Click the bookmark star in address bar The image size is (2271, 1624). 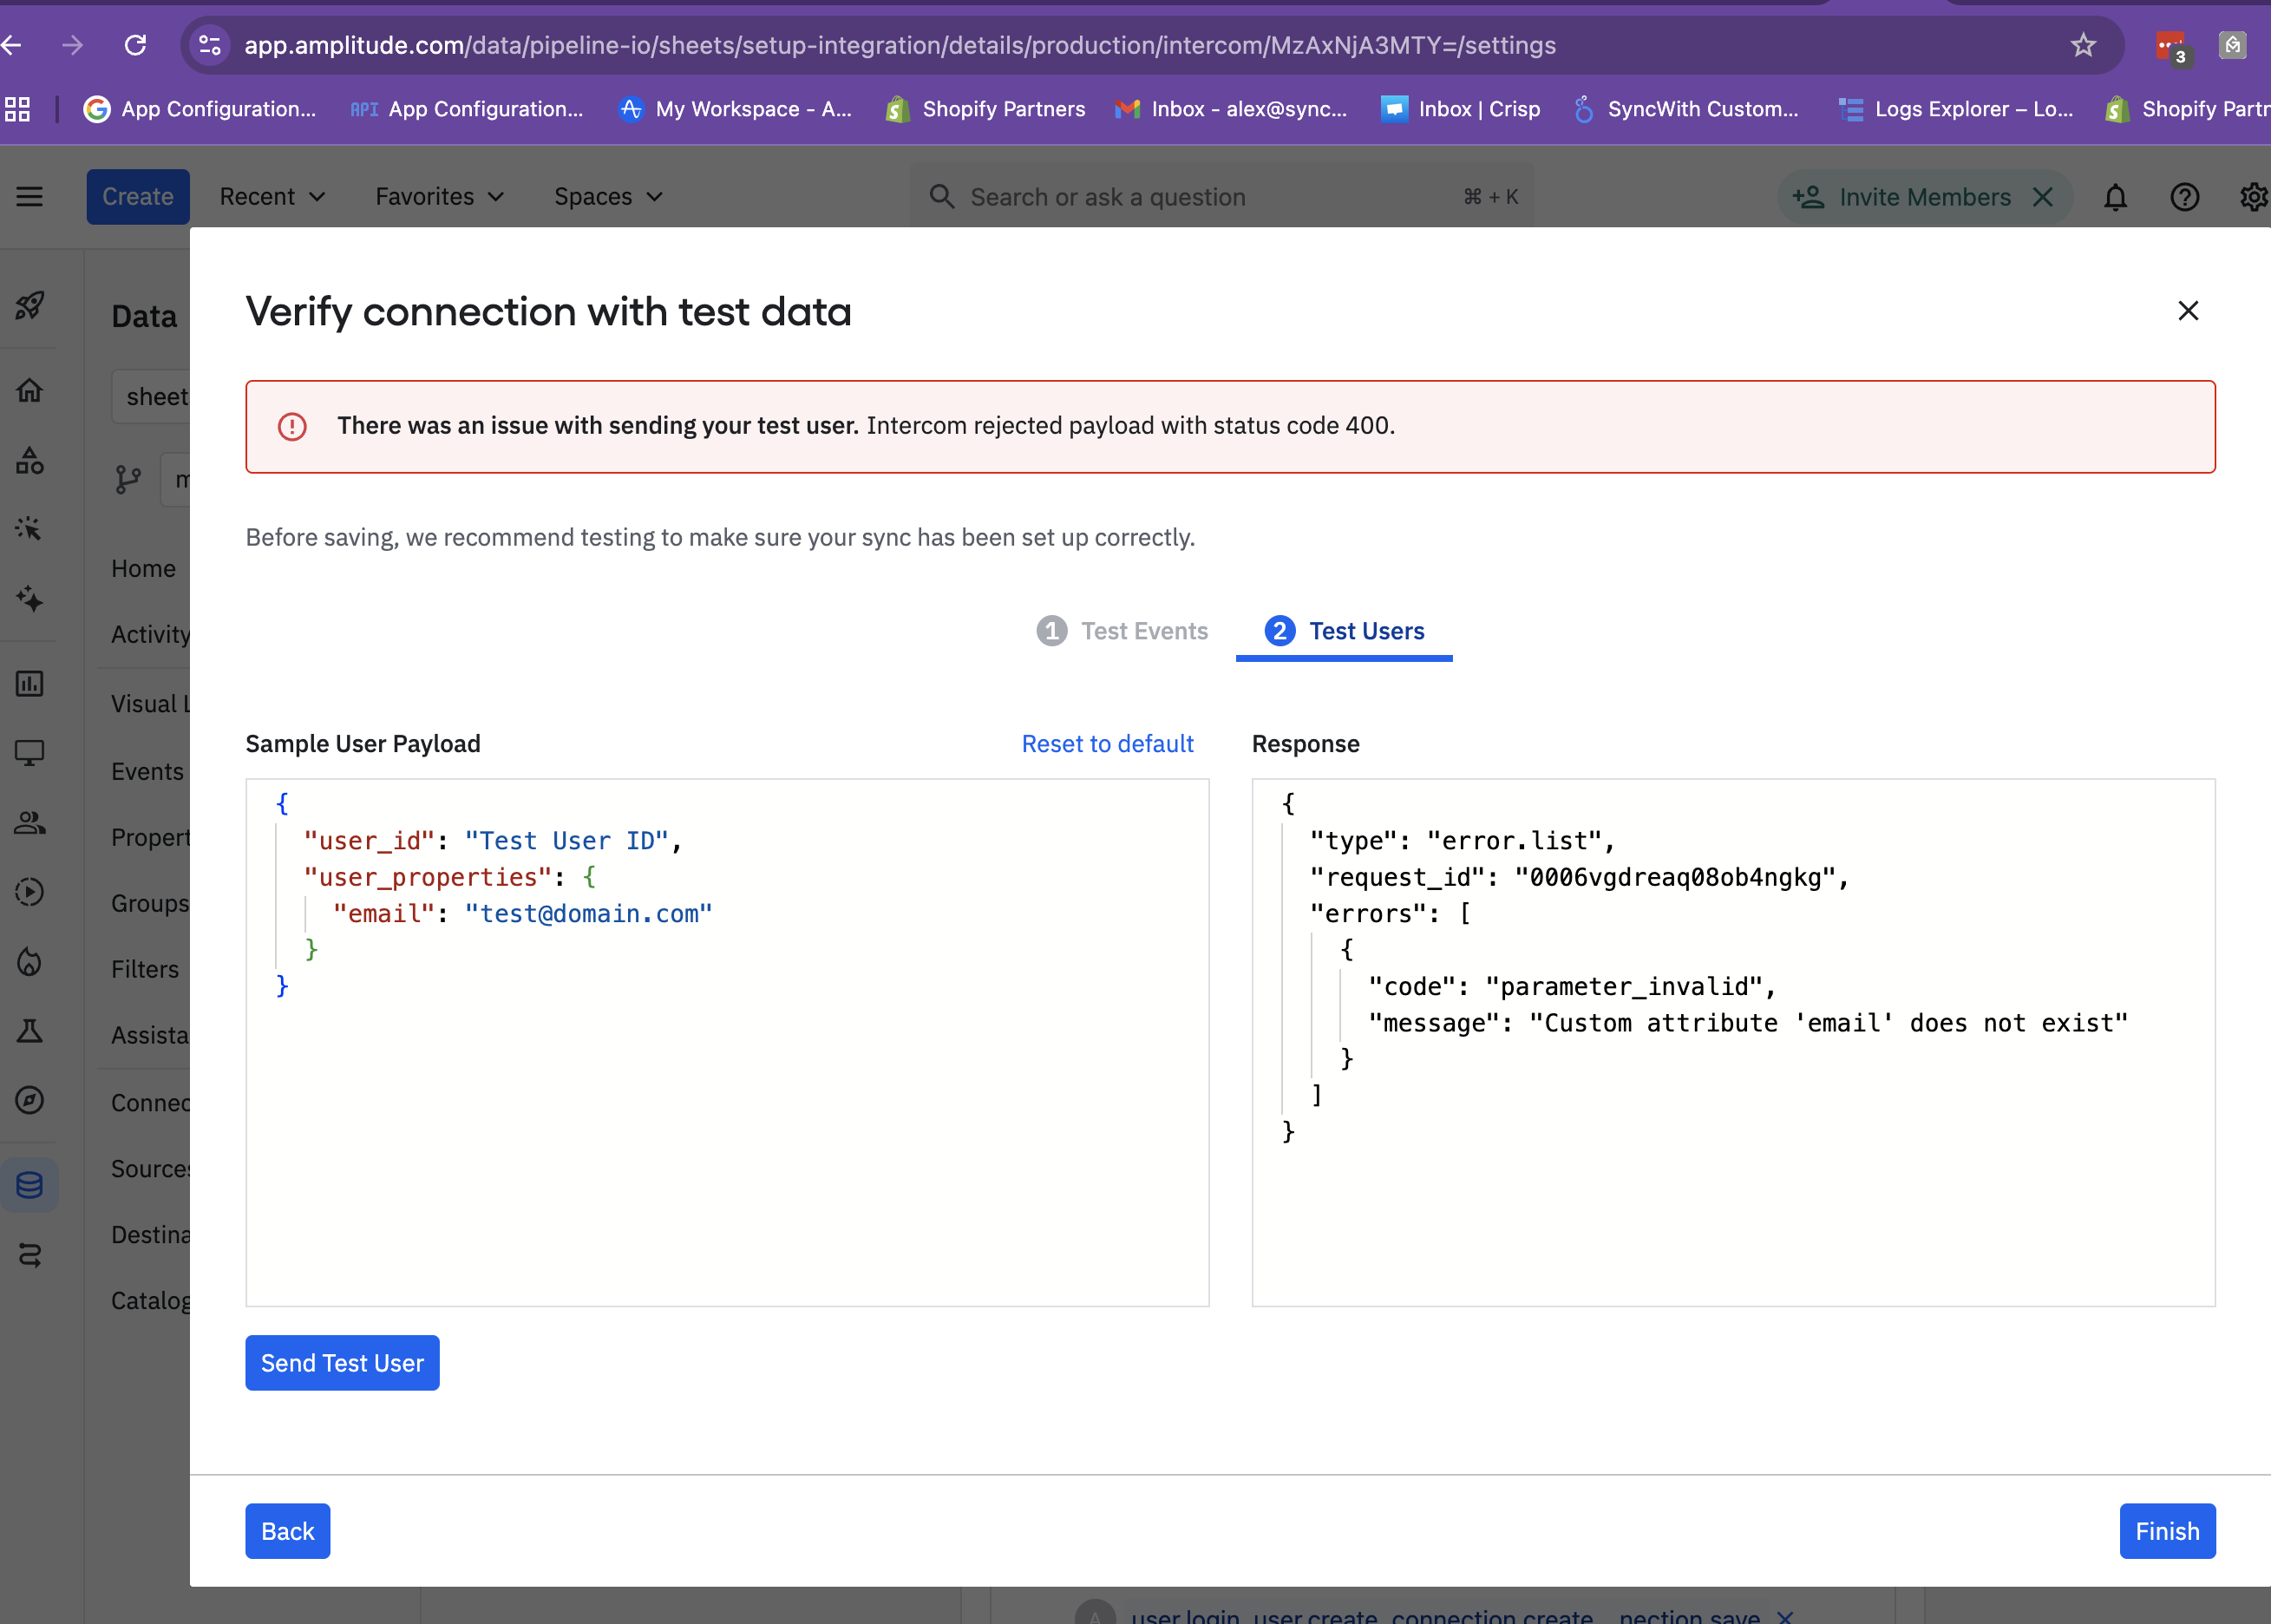tap(2083, 45)
